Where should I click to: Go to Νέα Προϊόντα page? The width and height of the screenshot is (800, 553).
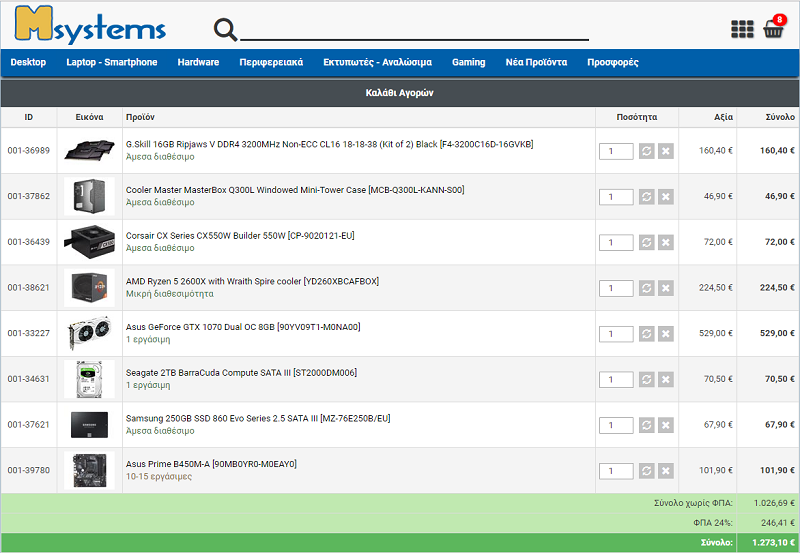[536, 62]
